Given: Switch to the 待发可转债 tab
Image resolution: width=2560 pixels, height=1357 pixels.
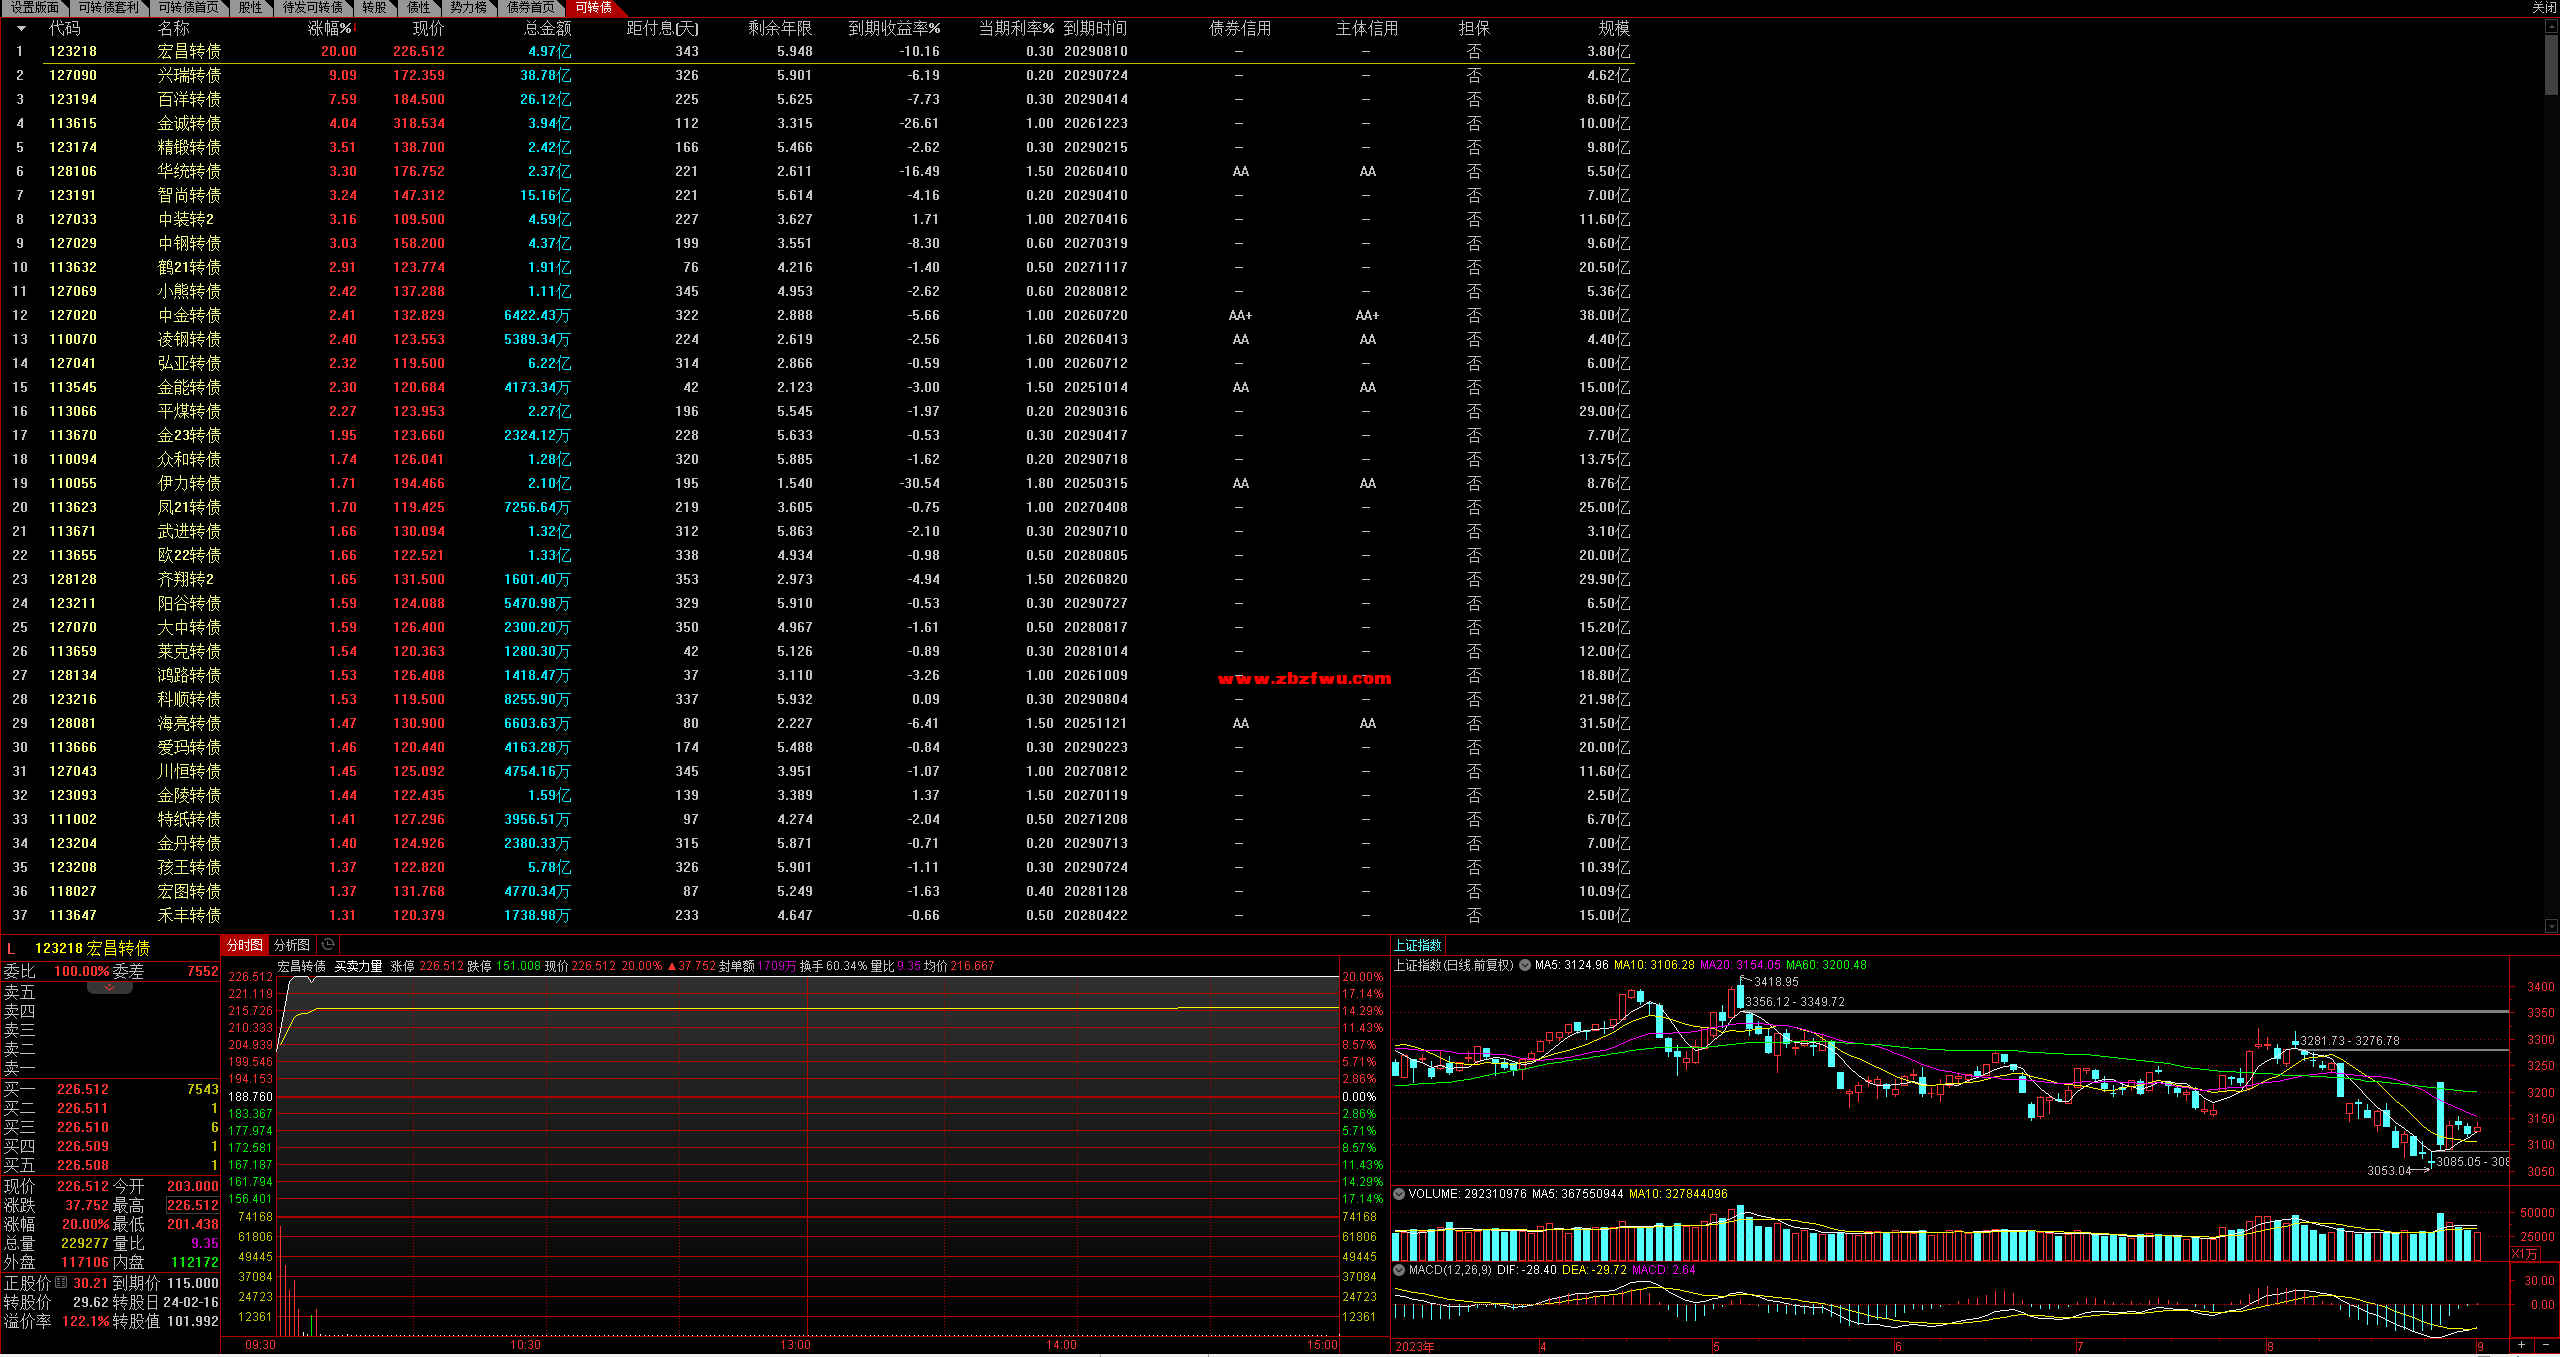Looking at the screenshot, I should [x=312, y=8].
